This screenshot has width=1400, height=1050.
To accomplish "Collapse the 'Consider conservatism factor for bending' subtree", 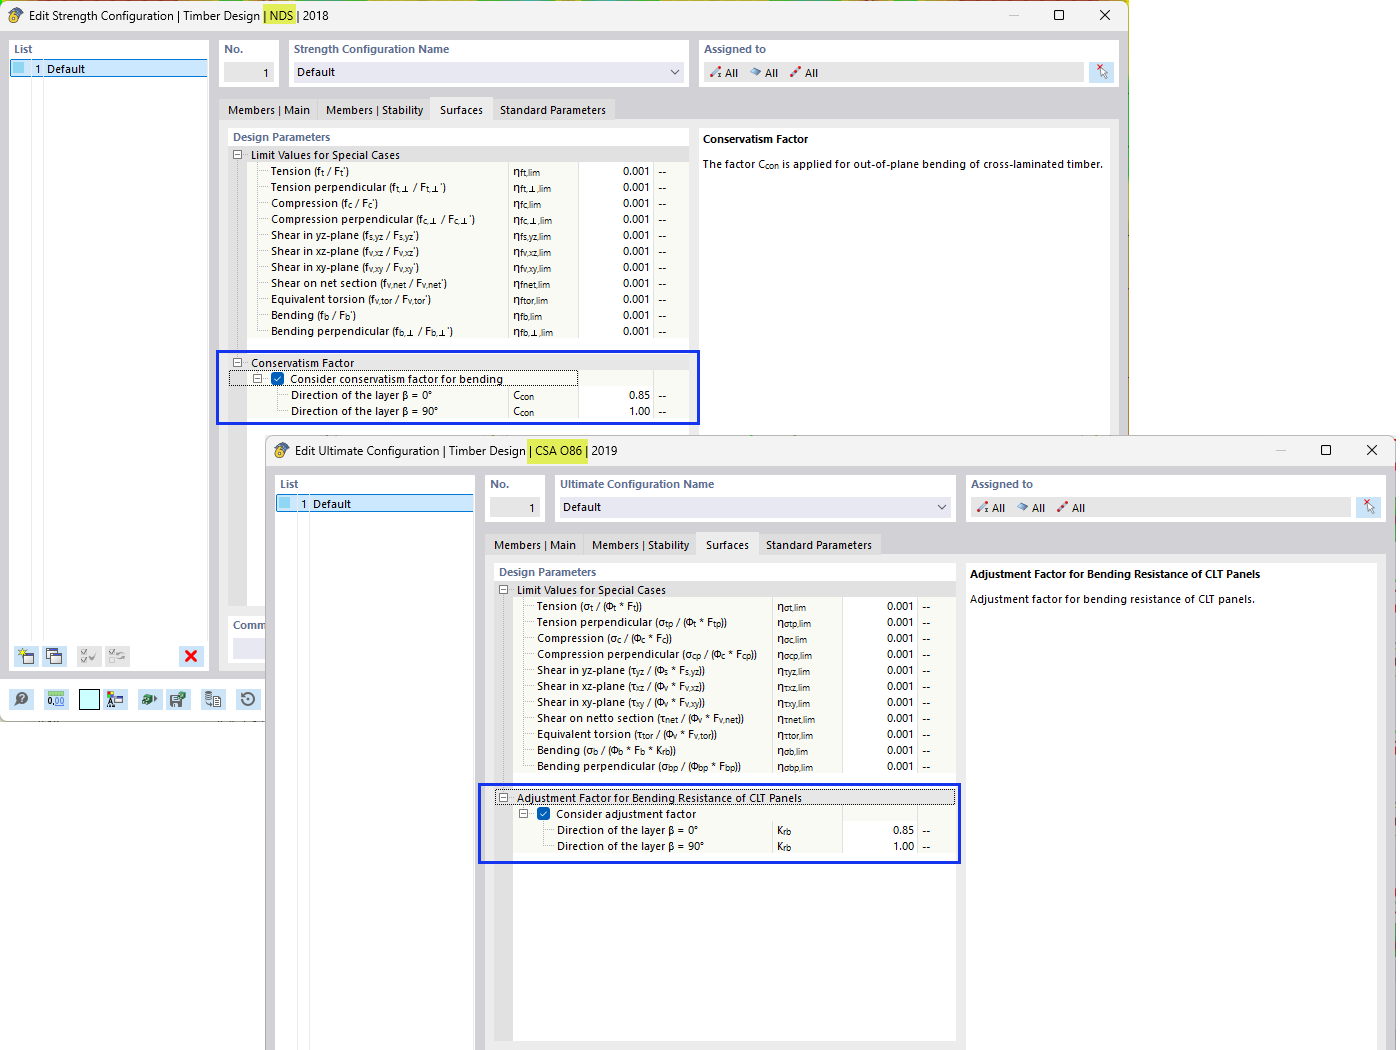I will tap(258, 379).
